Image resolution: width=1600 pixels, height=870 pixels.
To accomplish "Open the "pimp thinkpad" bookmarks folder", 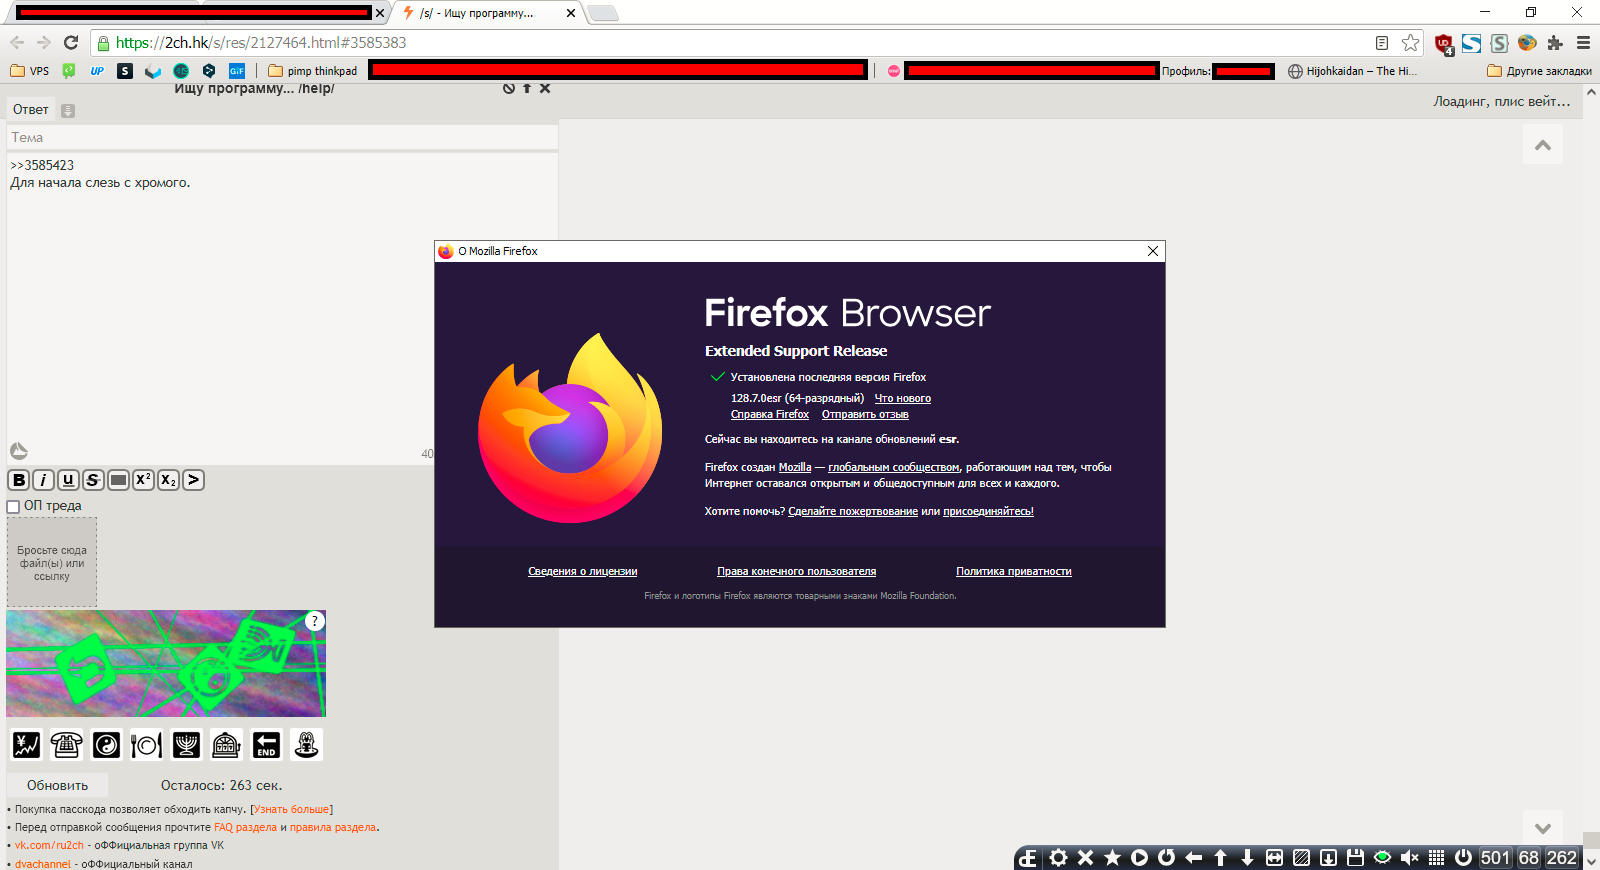I will coord(312,71).
